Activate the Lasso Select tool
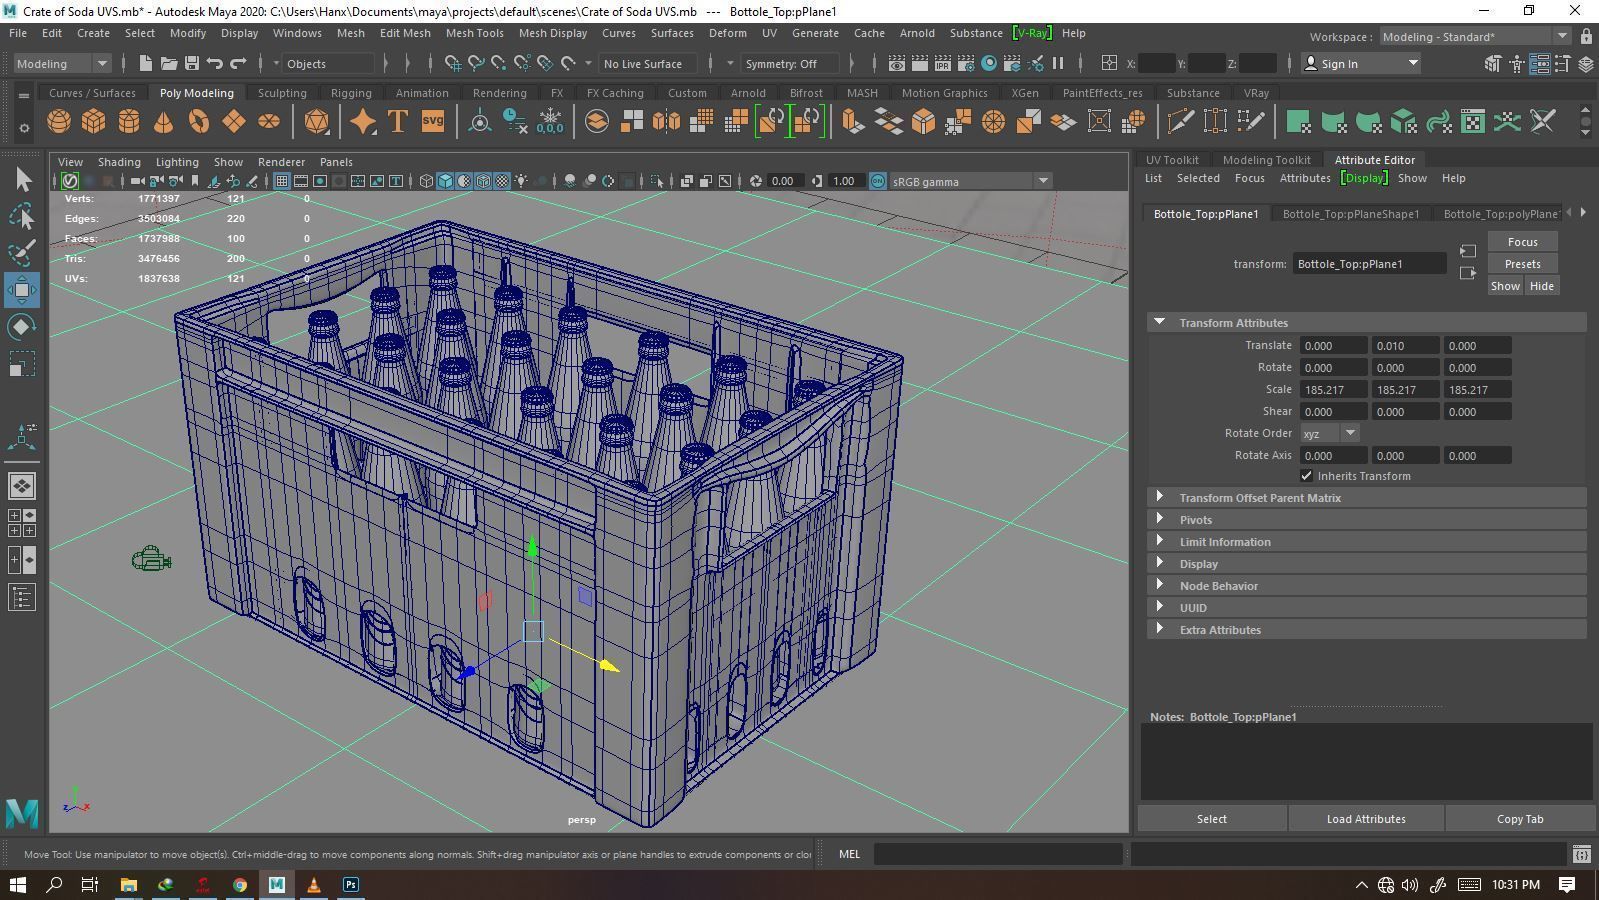 click(22, 216)
